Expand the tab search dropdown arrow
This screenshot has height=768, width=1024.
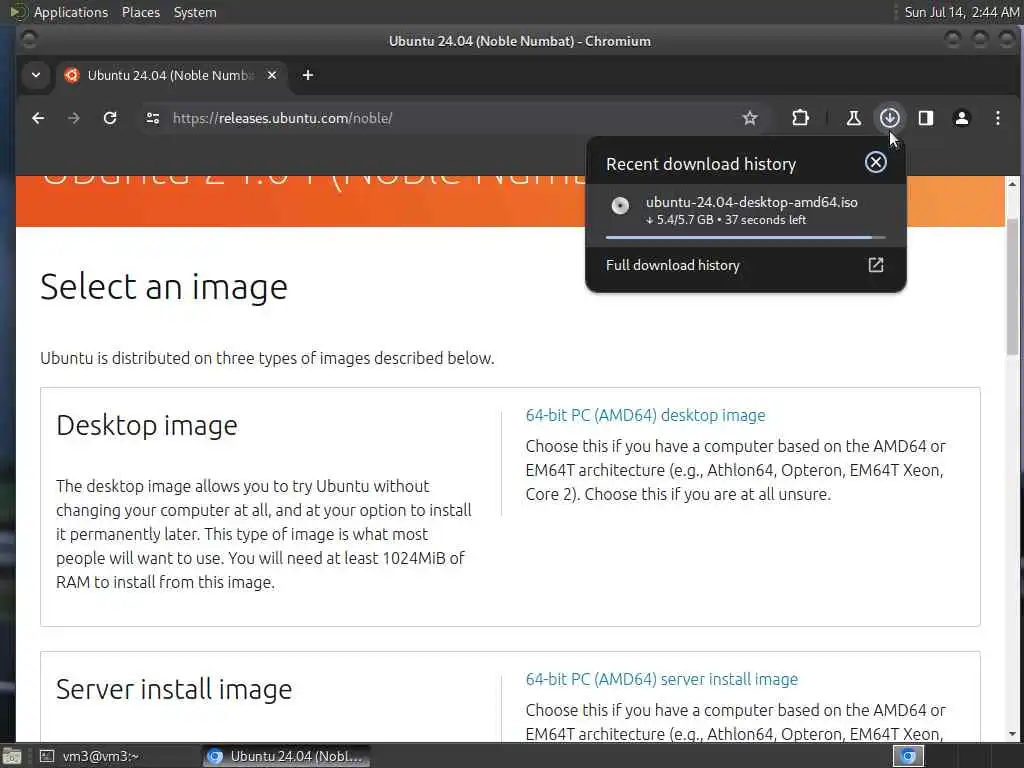(x=36, y=75)
